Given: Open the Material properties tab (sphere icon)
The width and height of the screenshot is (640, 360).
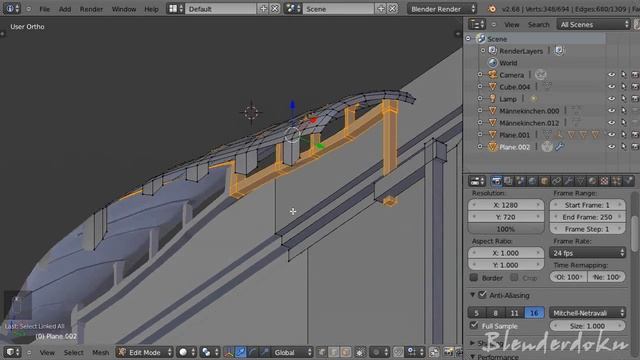Looking at the screenshot, I should point(592,181).
